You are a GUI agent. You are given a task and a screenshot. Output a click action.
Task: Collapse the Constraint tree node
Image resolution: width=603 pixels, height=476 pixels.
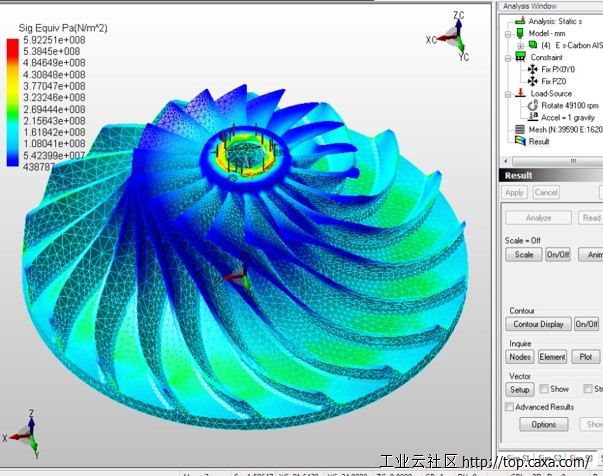click(x=508, y=58)
